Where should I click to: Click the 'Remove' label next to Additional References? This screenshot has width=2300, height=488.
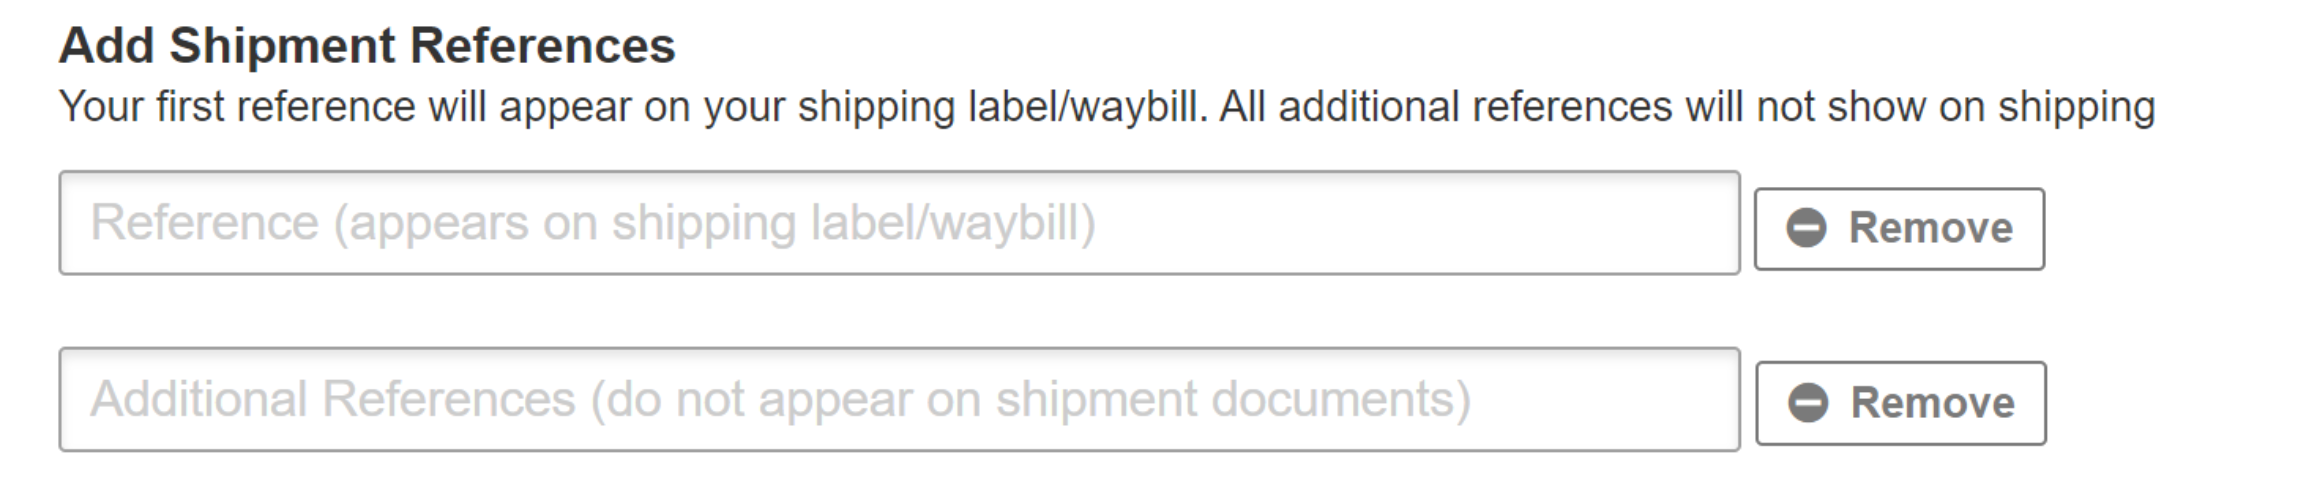(x=1932, y=403)
